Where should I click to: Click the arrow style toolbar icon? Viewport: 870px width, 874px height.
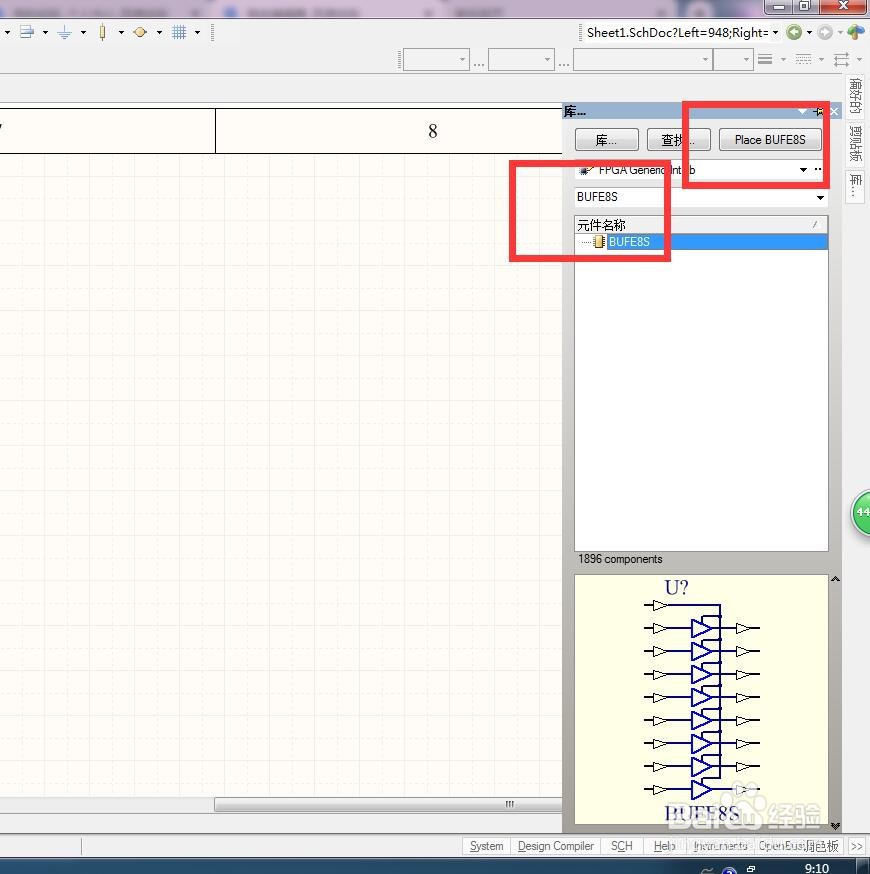click(x=842, y=59)
